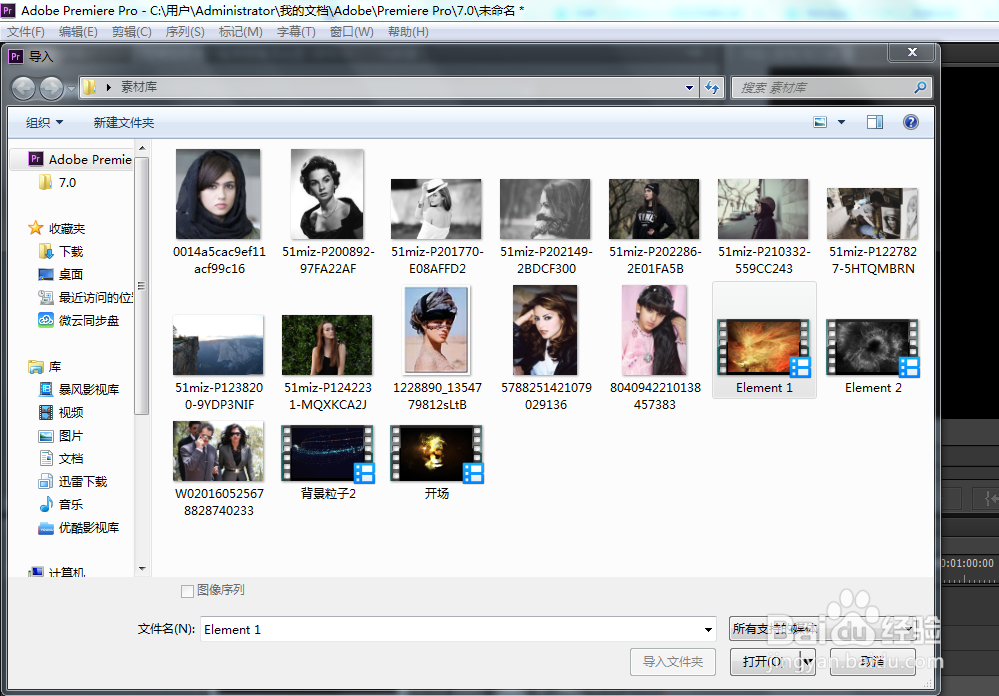This screenshot has height=696, width=999.
Task: Open 文档 documents library in sidebar
Action: coord(61,458)
